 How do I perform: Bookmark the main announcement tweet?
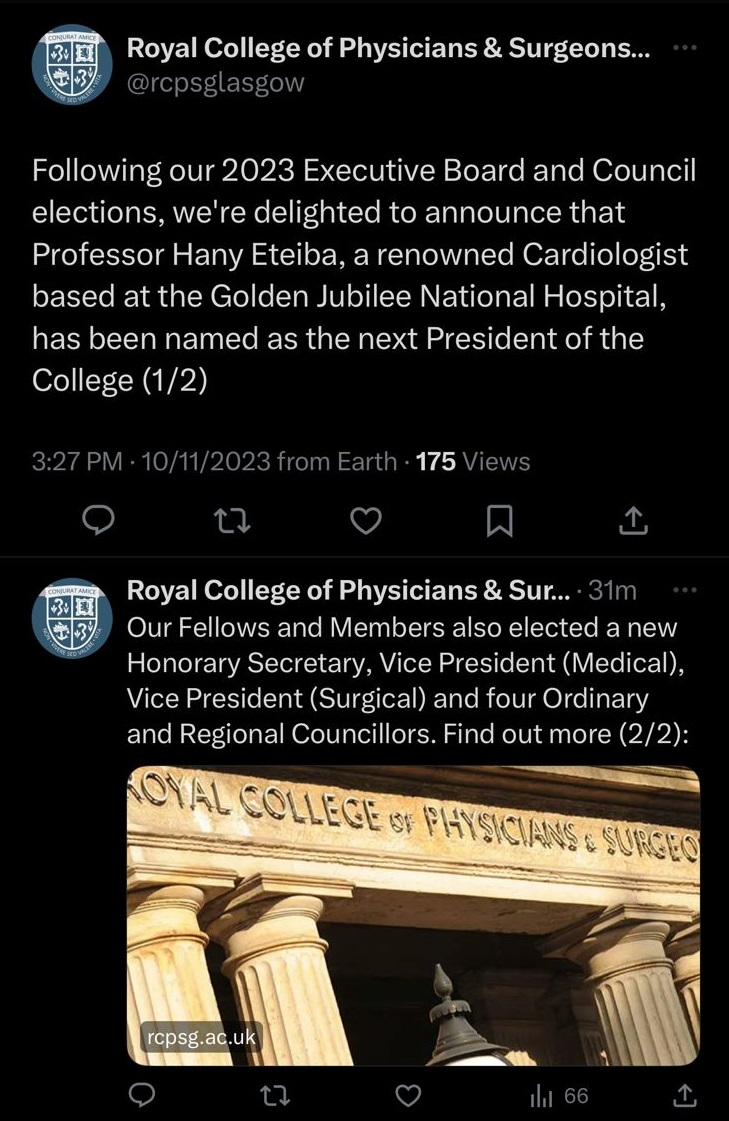[500, 518]
